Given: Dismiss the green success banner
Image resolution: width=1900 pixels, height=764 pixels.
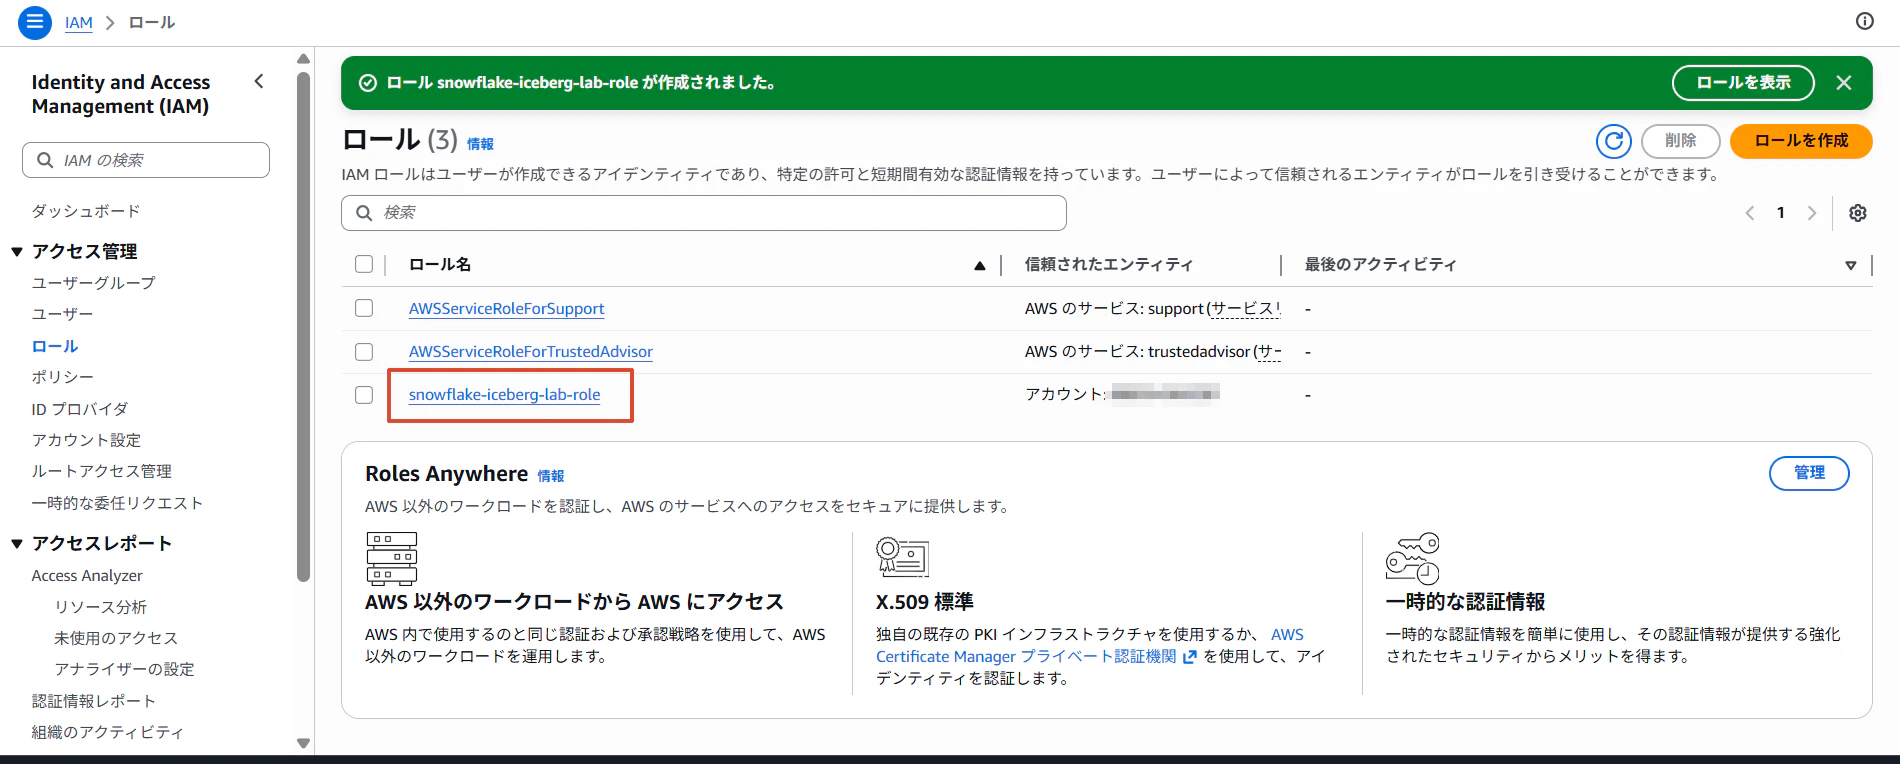Looking at the screenshot, I should click(x=1844, y=83).
